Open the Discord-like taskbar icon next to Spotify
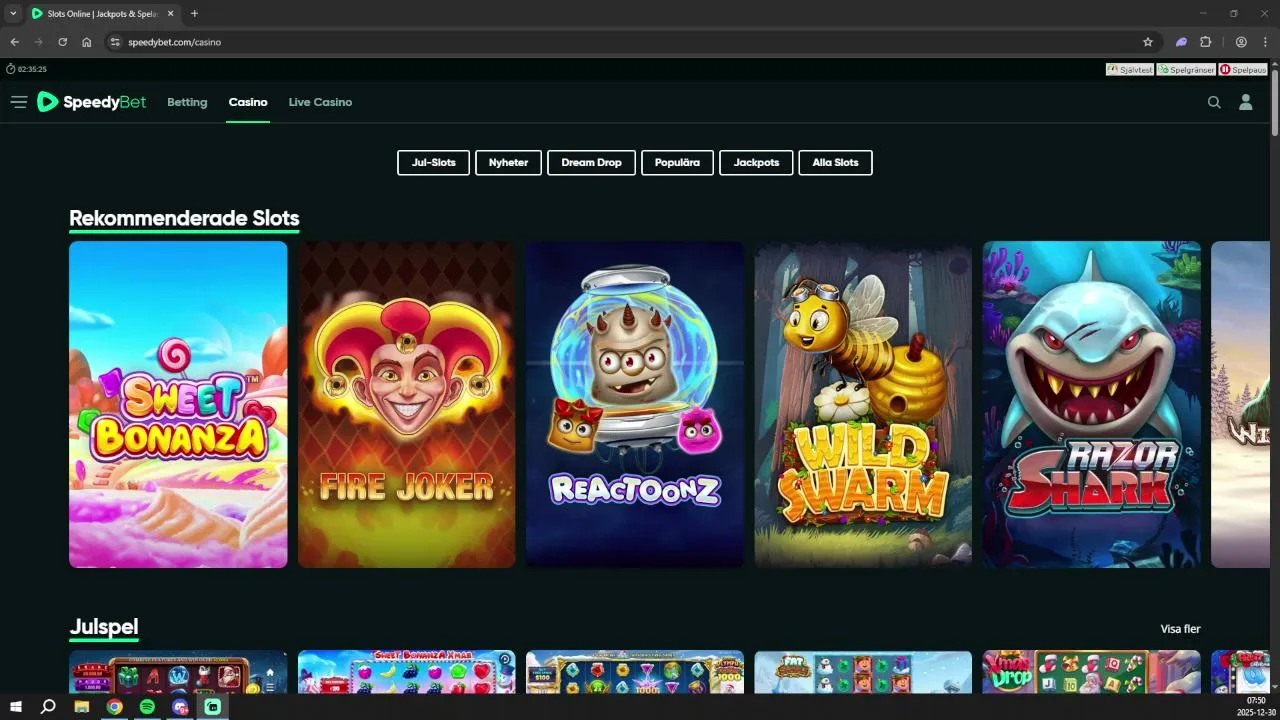The height and width of the screenshot is (720, 1280). tap(180, 706)
